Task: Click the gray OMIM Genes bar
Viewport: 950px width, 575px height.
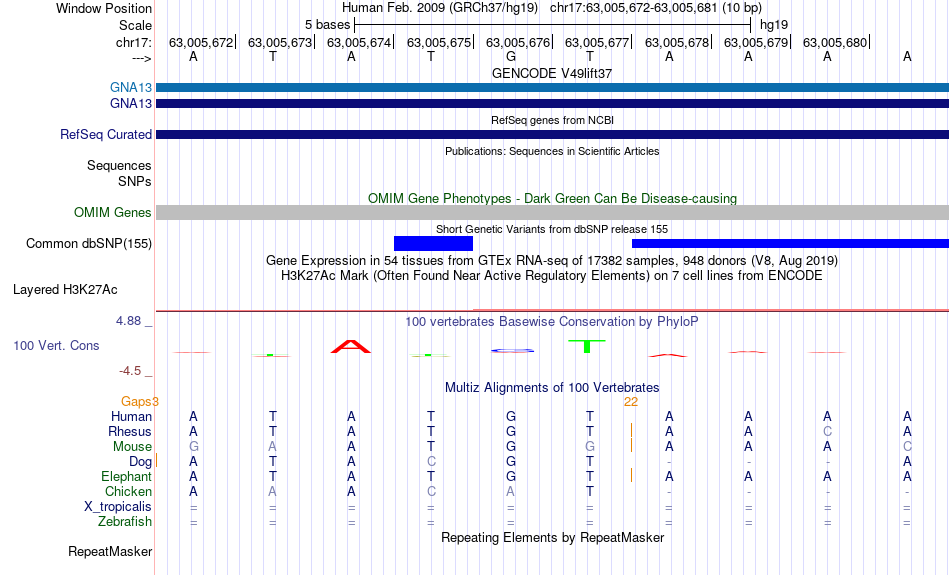Action: tap(553, 212)
